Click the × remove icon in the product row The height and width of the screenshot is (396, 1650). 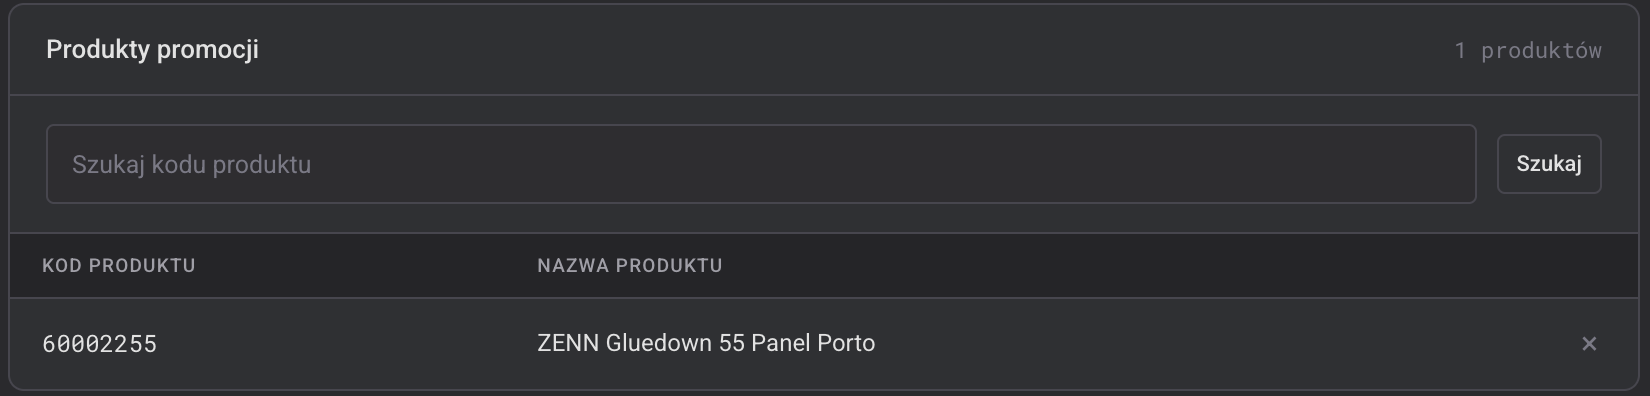[1589, 344]
